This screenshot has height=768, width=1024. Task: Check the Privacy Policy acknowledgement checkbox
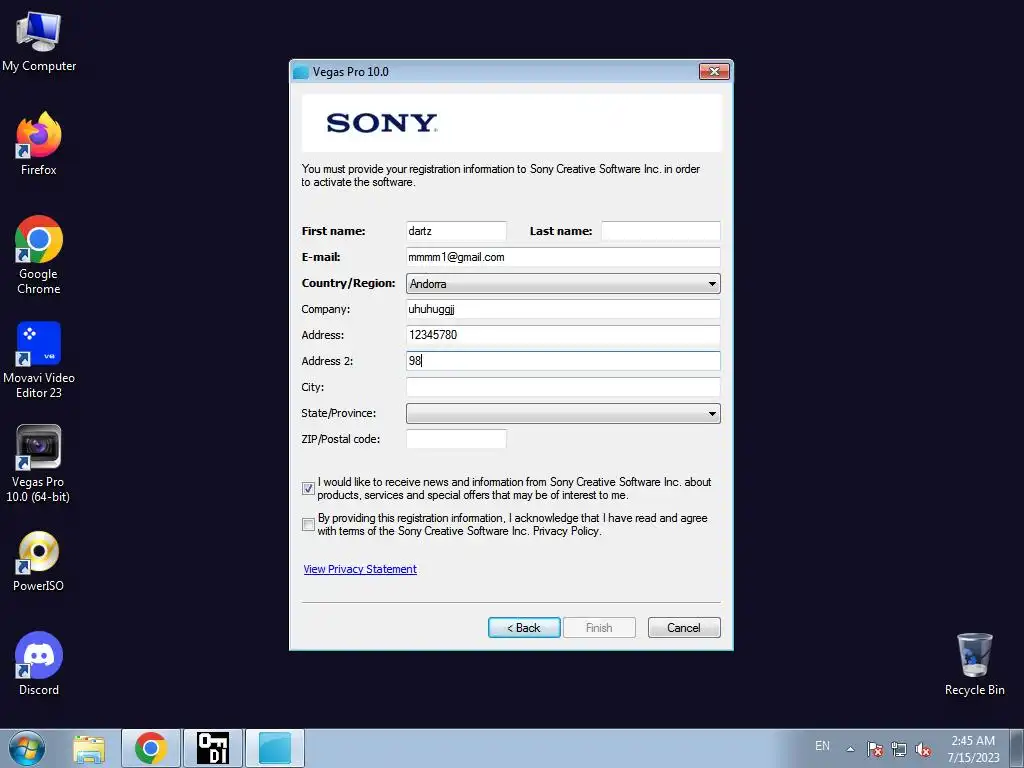pyautogui.click(x=308, y=524)
